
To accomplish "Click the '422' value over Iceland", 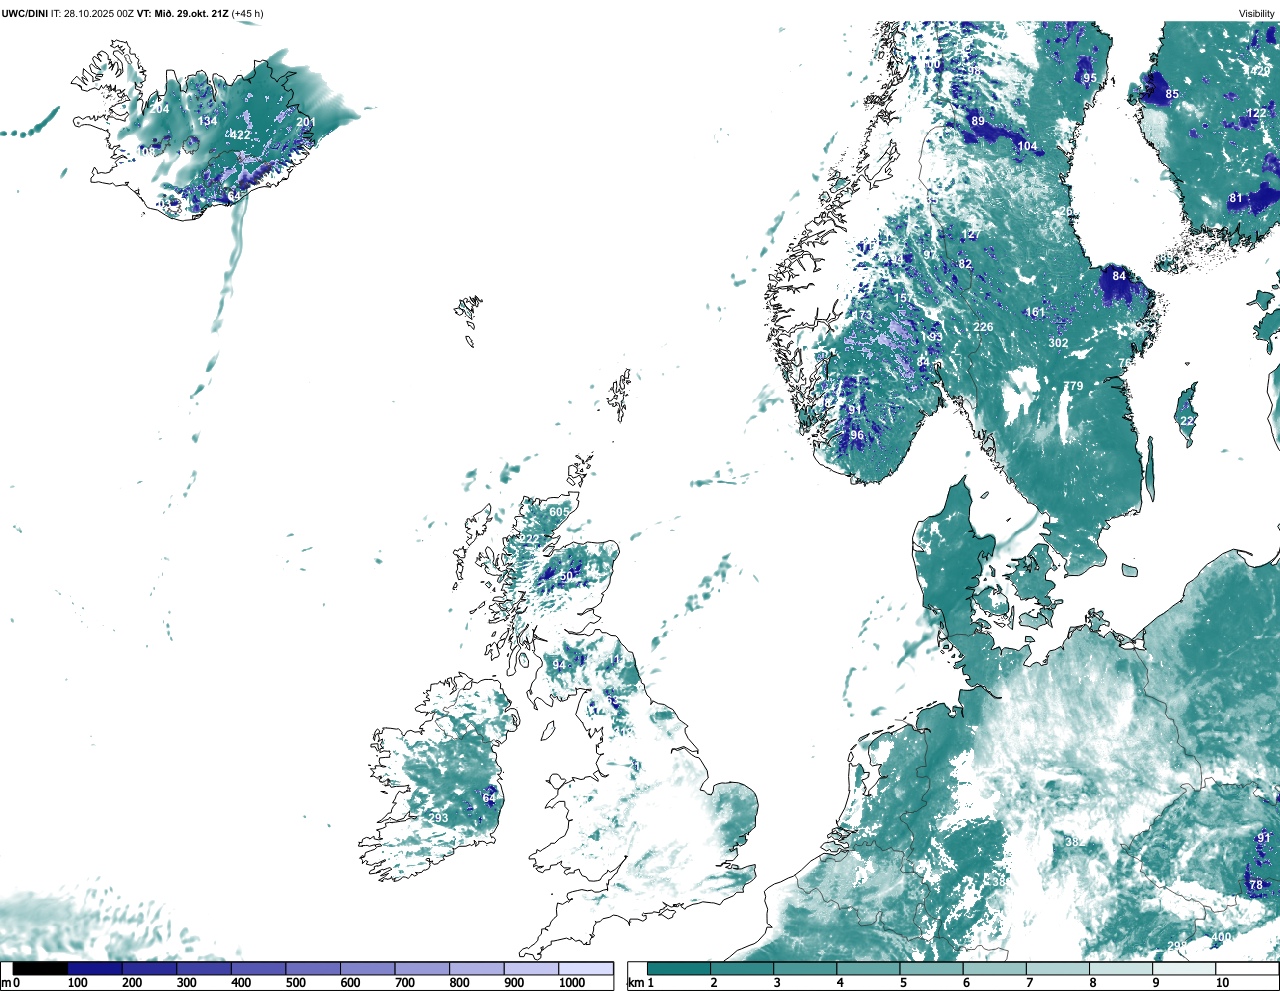I will click(x=241, y=135).
